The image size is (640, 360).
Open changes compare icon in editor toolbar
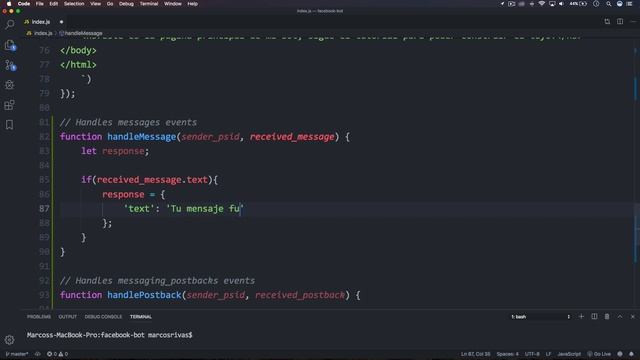607,22
